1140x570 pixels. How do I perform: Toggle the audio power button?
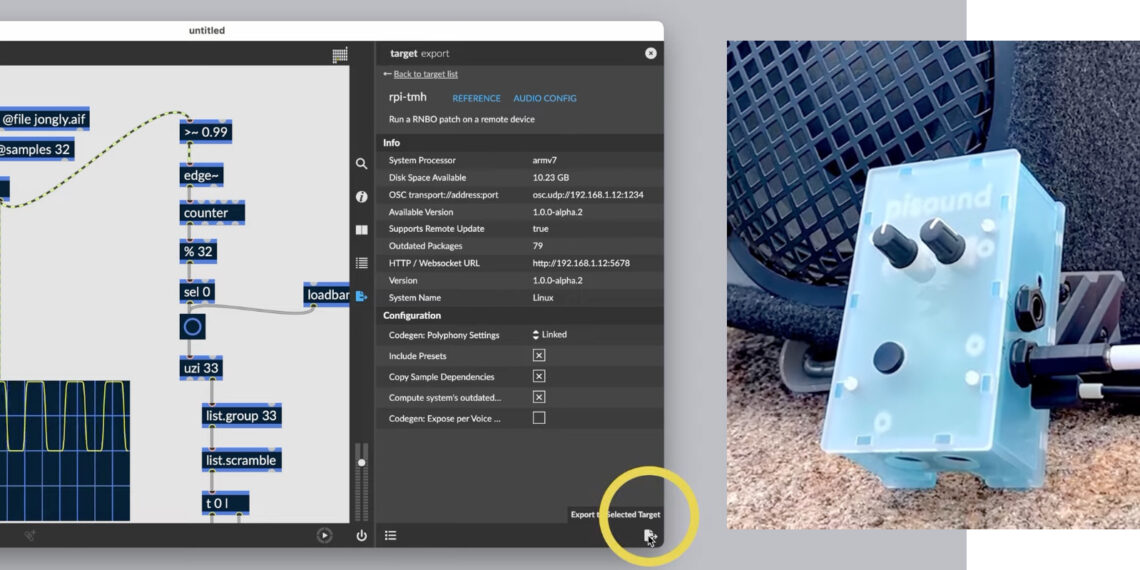(x=362, y=536)
